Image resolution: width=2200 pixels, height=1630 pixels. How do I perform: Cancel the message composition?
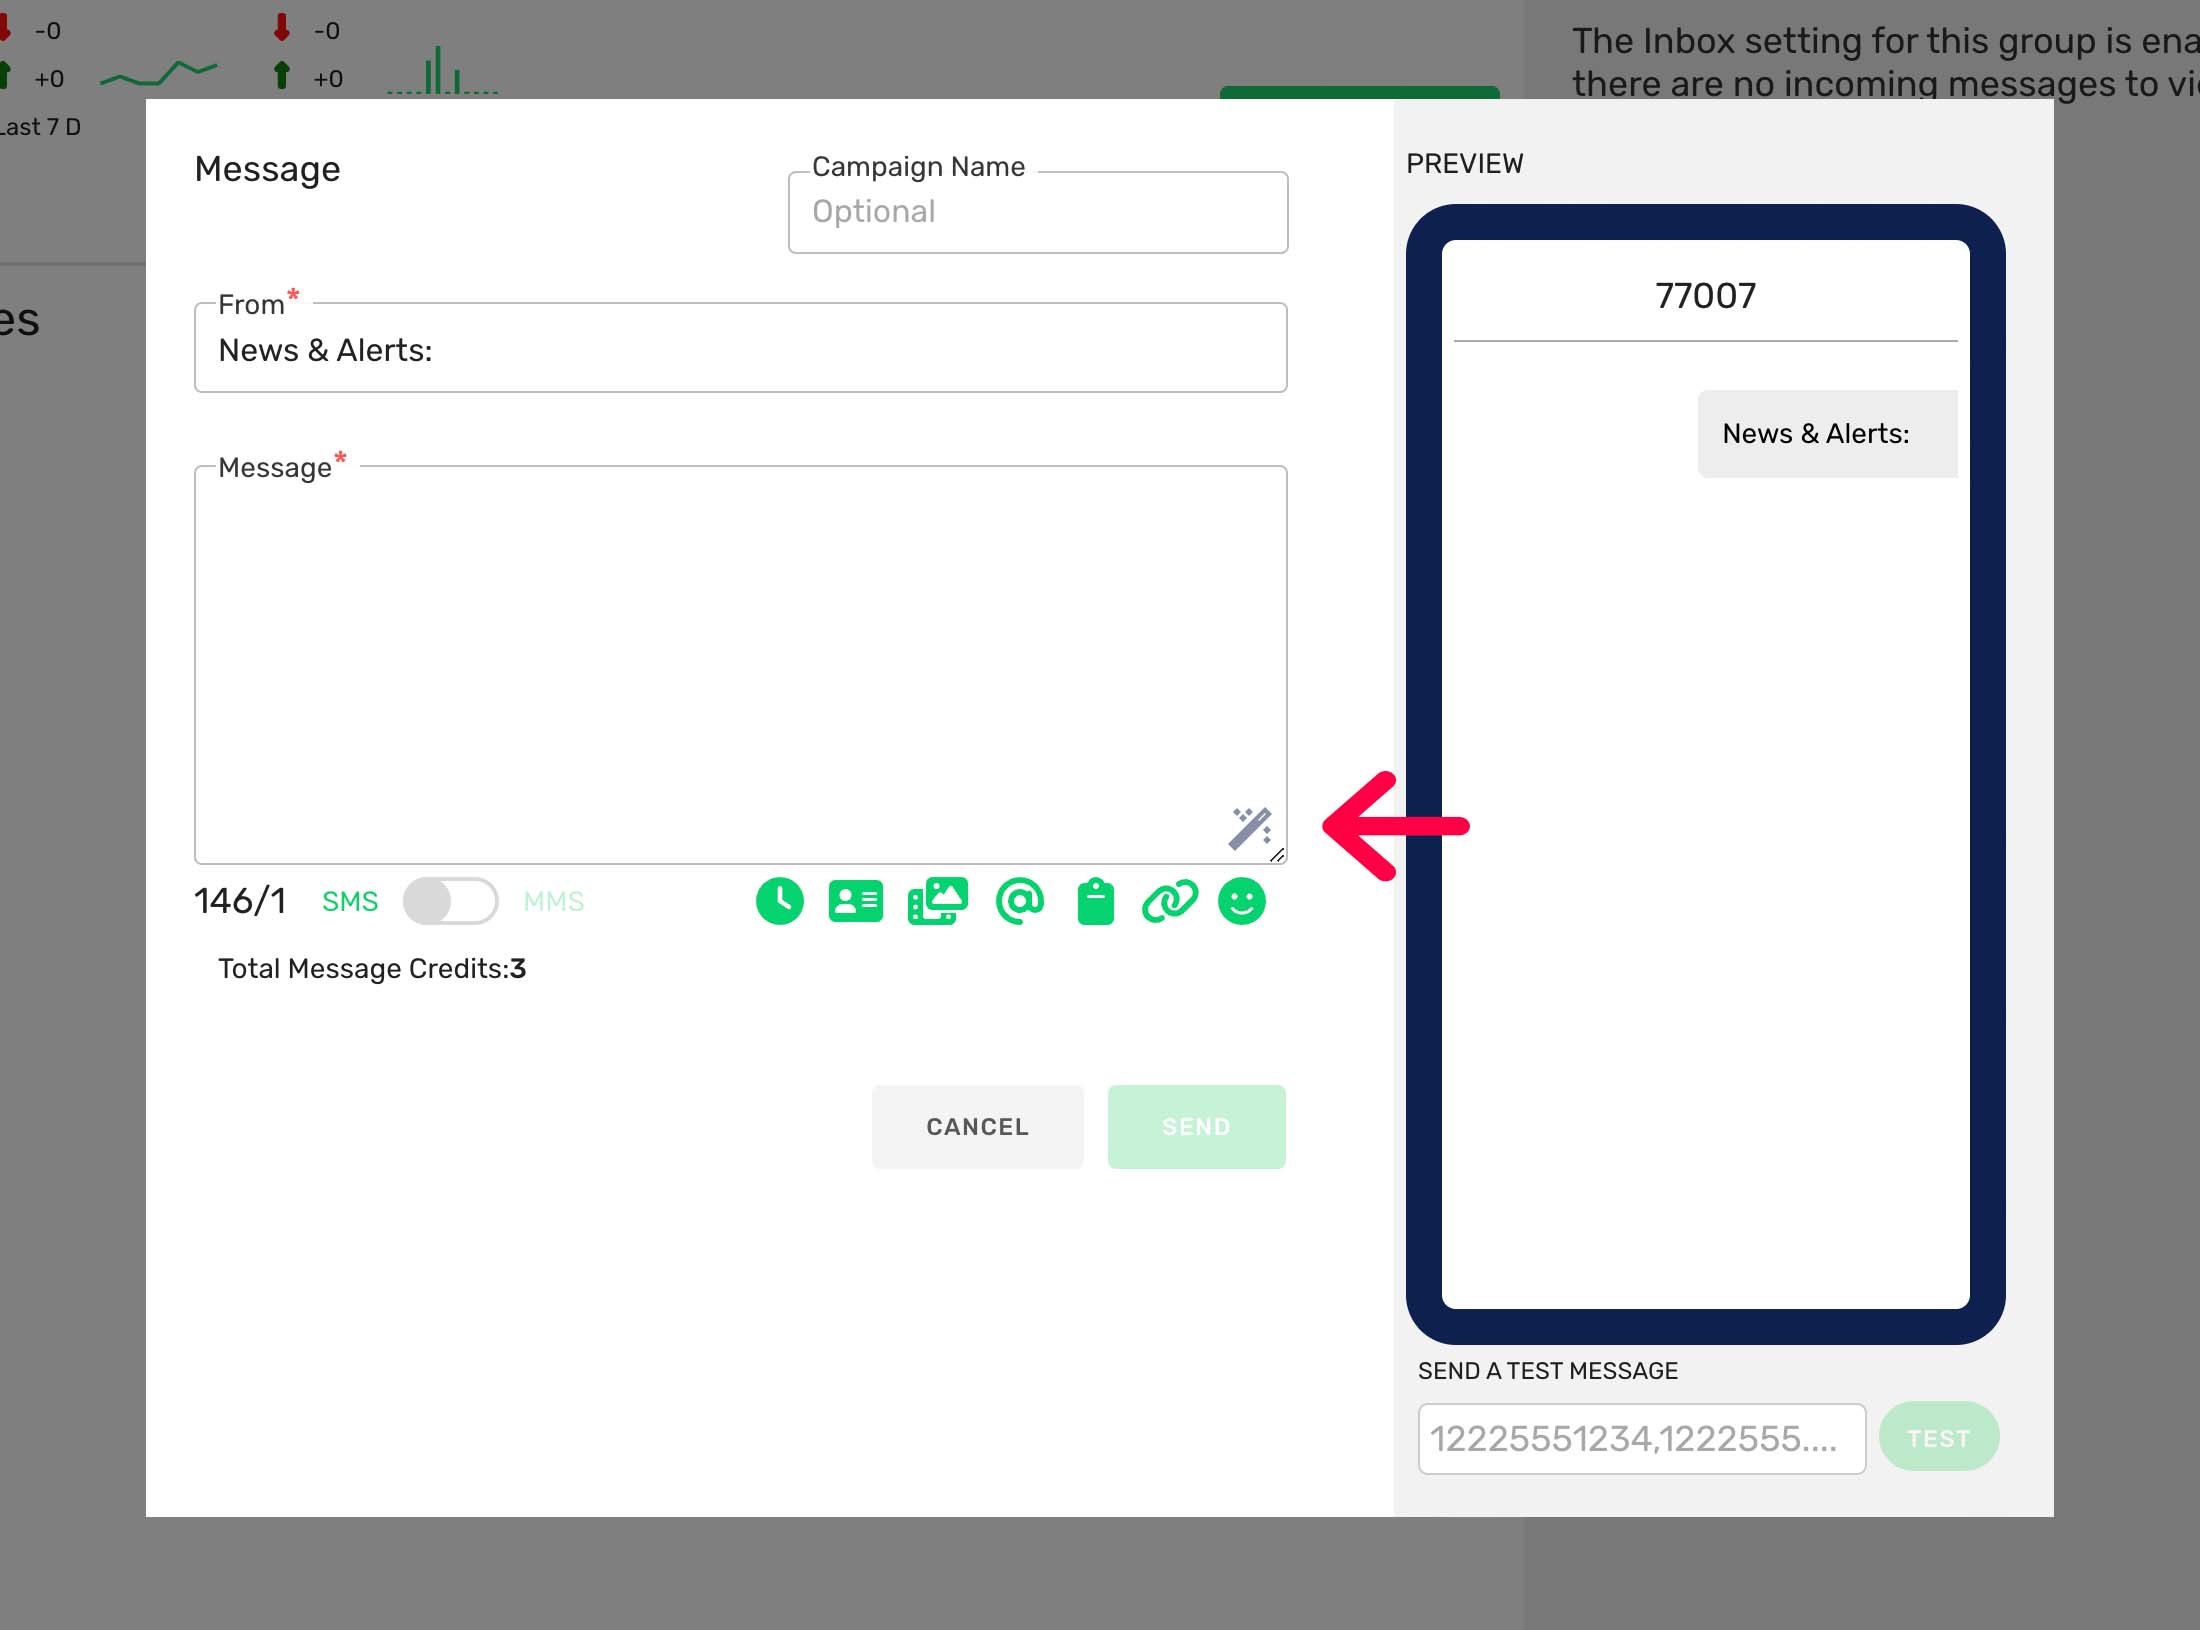[x=977, y=1126]
